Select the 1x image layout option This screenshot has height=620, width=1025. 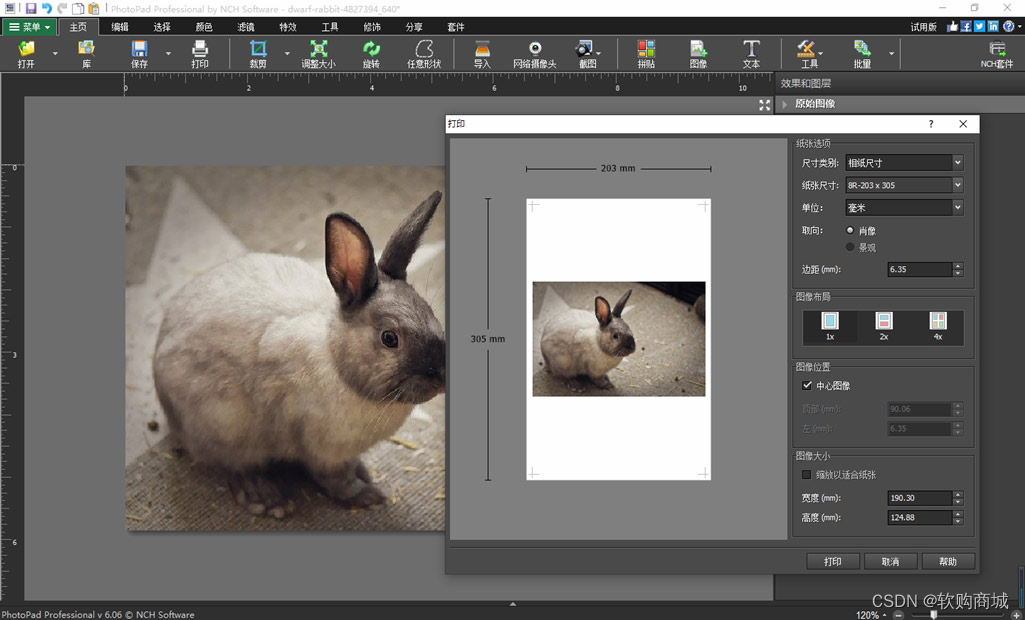coord(830,326)
